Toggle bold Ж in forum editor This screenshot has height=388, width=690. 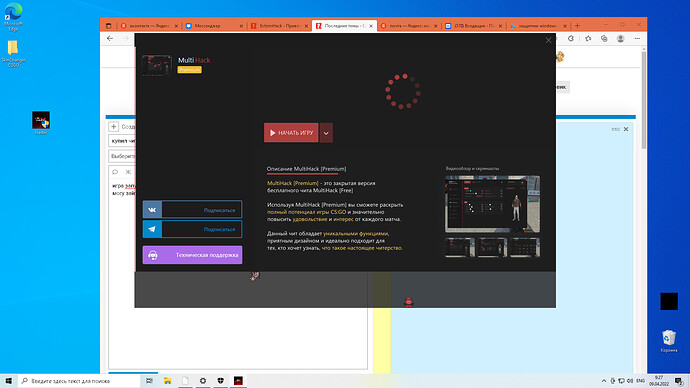tap(128, 172)
